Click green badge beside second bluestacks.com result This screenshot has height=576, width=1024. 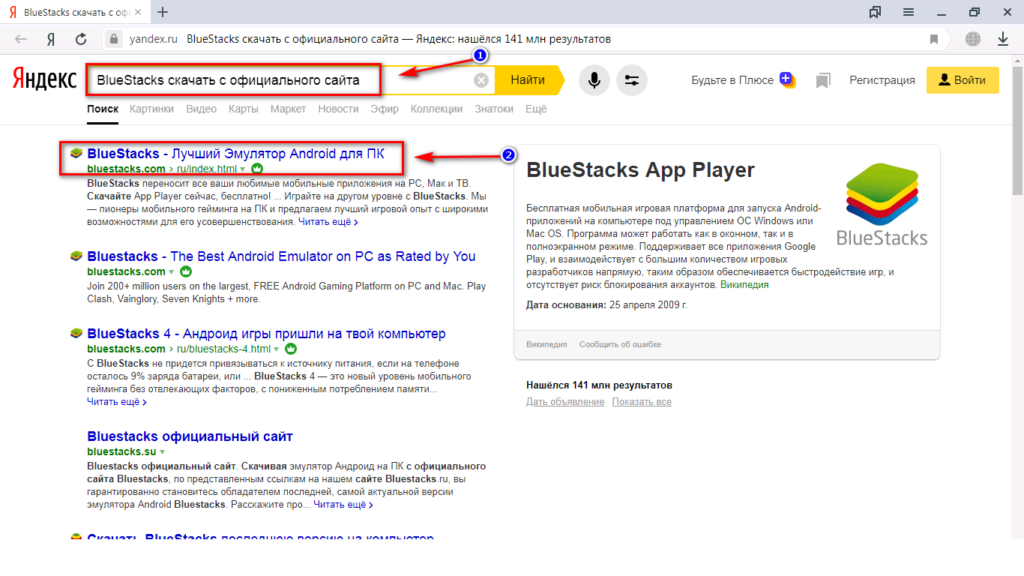(186, 272)
